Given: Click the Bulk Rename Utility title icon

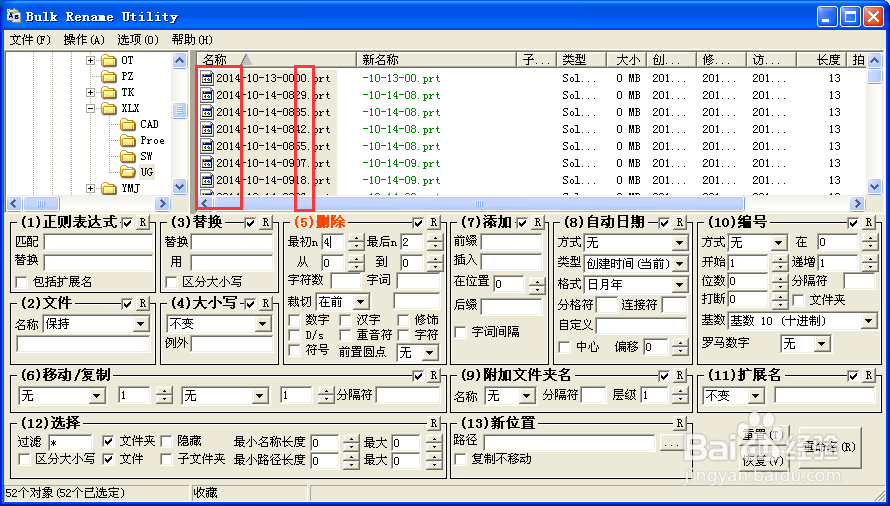Looking at the screenshot, I should click(x=14, y=16).
